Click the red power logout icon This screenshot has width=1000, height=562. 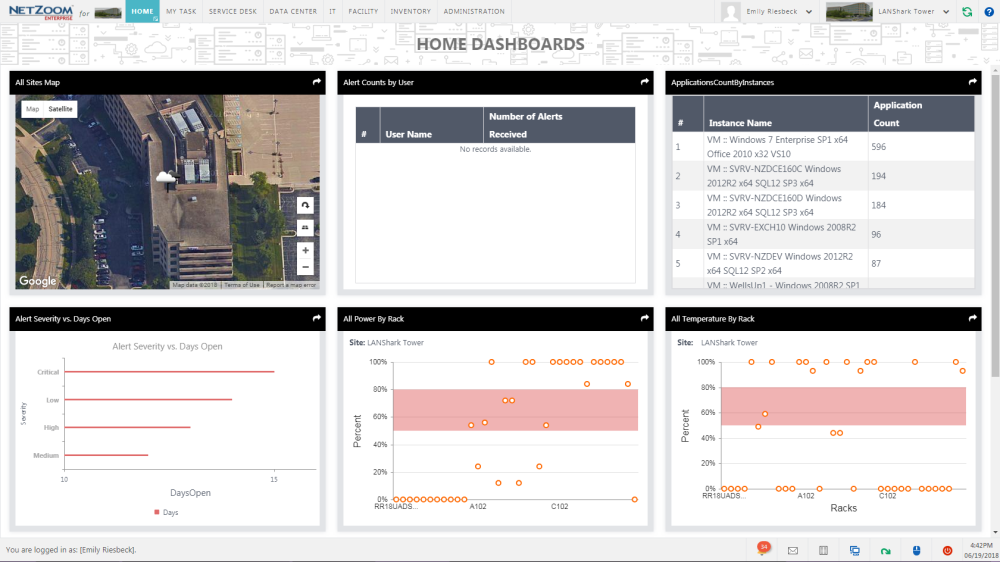(947, 550)
